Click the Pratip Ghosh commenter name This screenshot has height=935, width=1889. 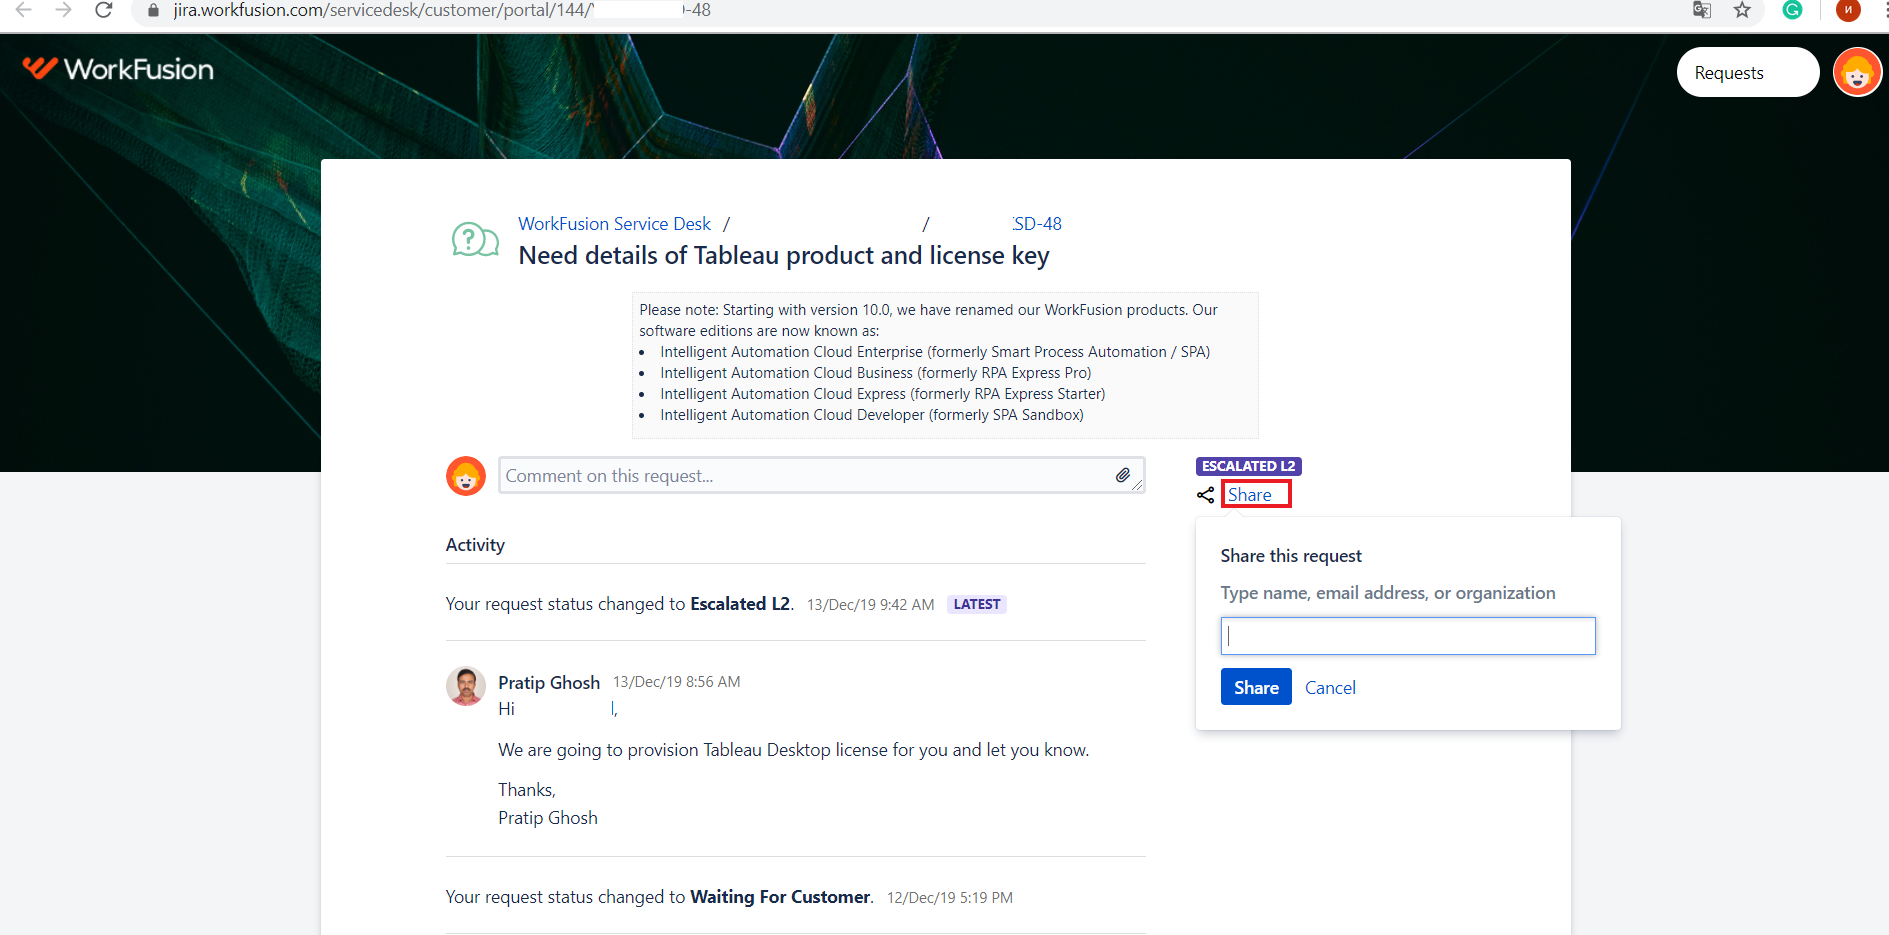549,683
